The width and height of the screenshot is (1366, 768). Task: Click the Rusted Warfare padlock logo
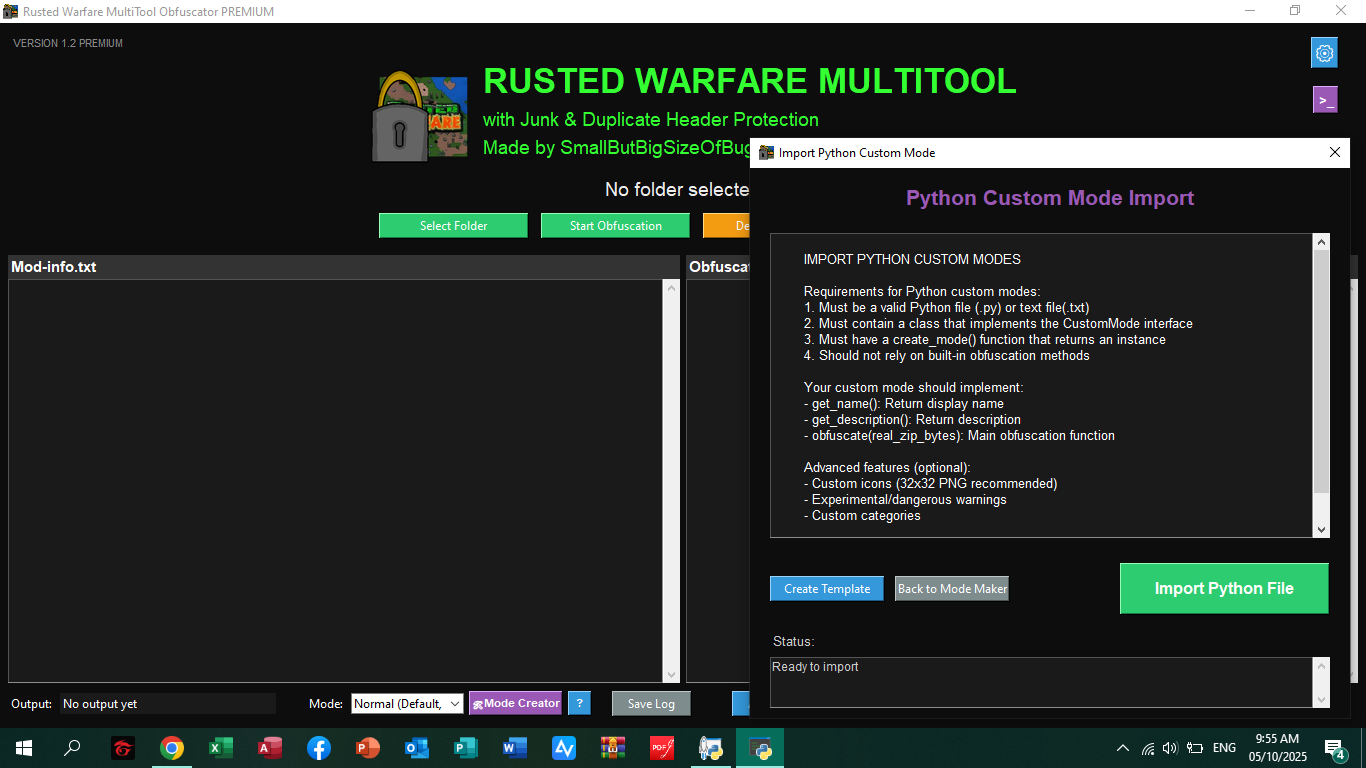tap(419, 117)
